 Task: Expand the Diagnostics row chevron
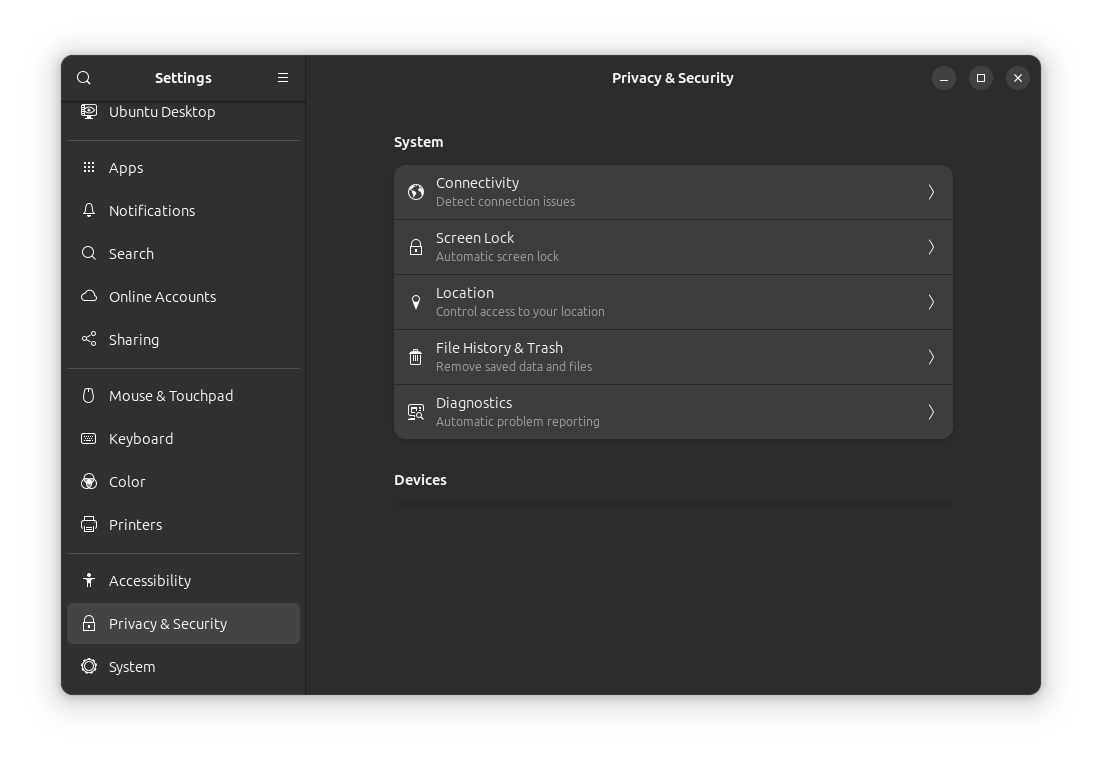pos(931,411)
